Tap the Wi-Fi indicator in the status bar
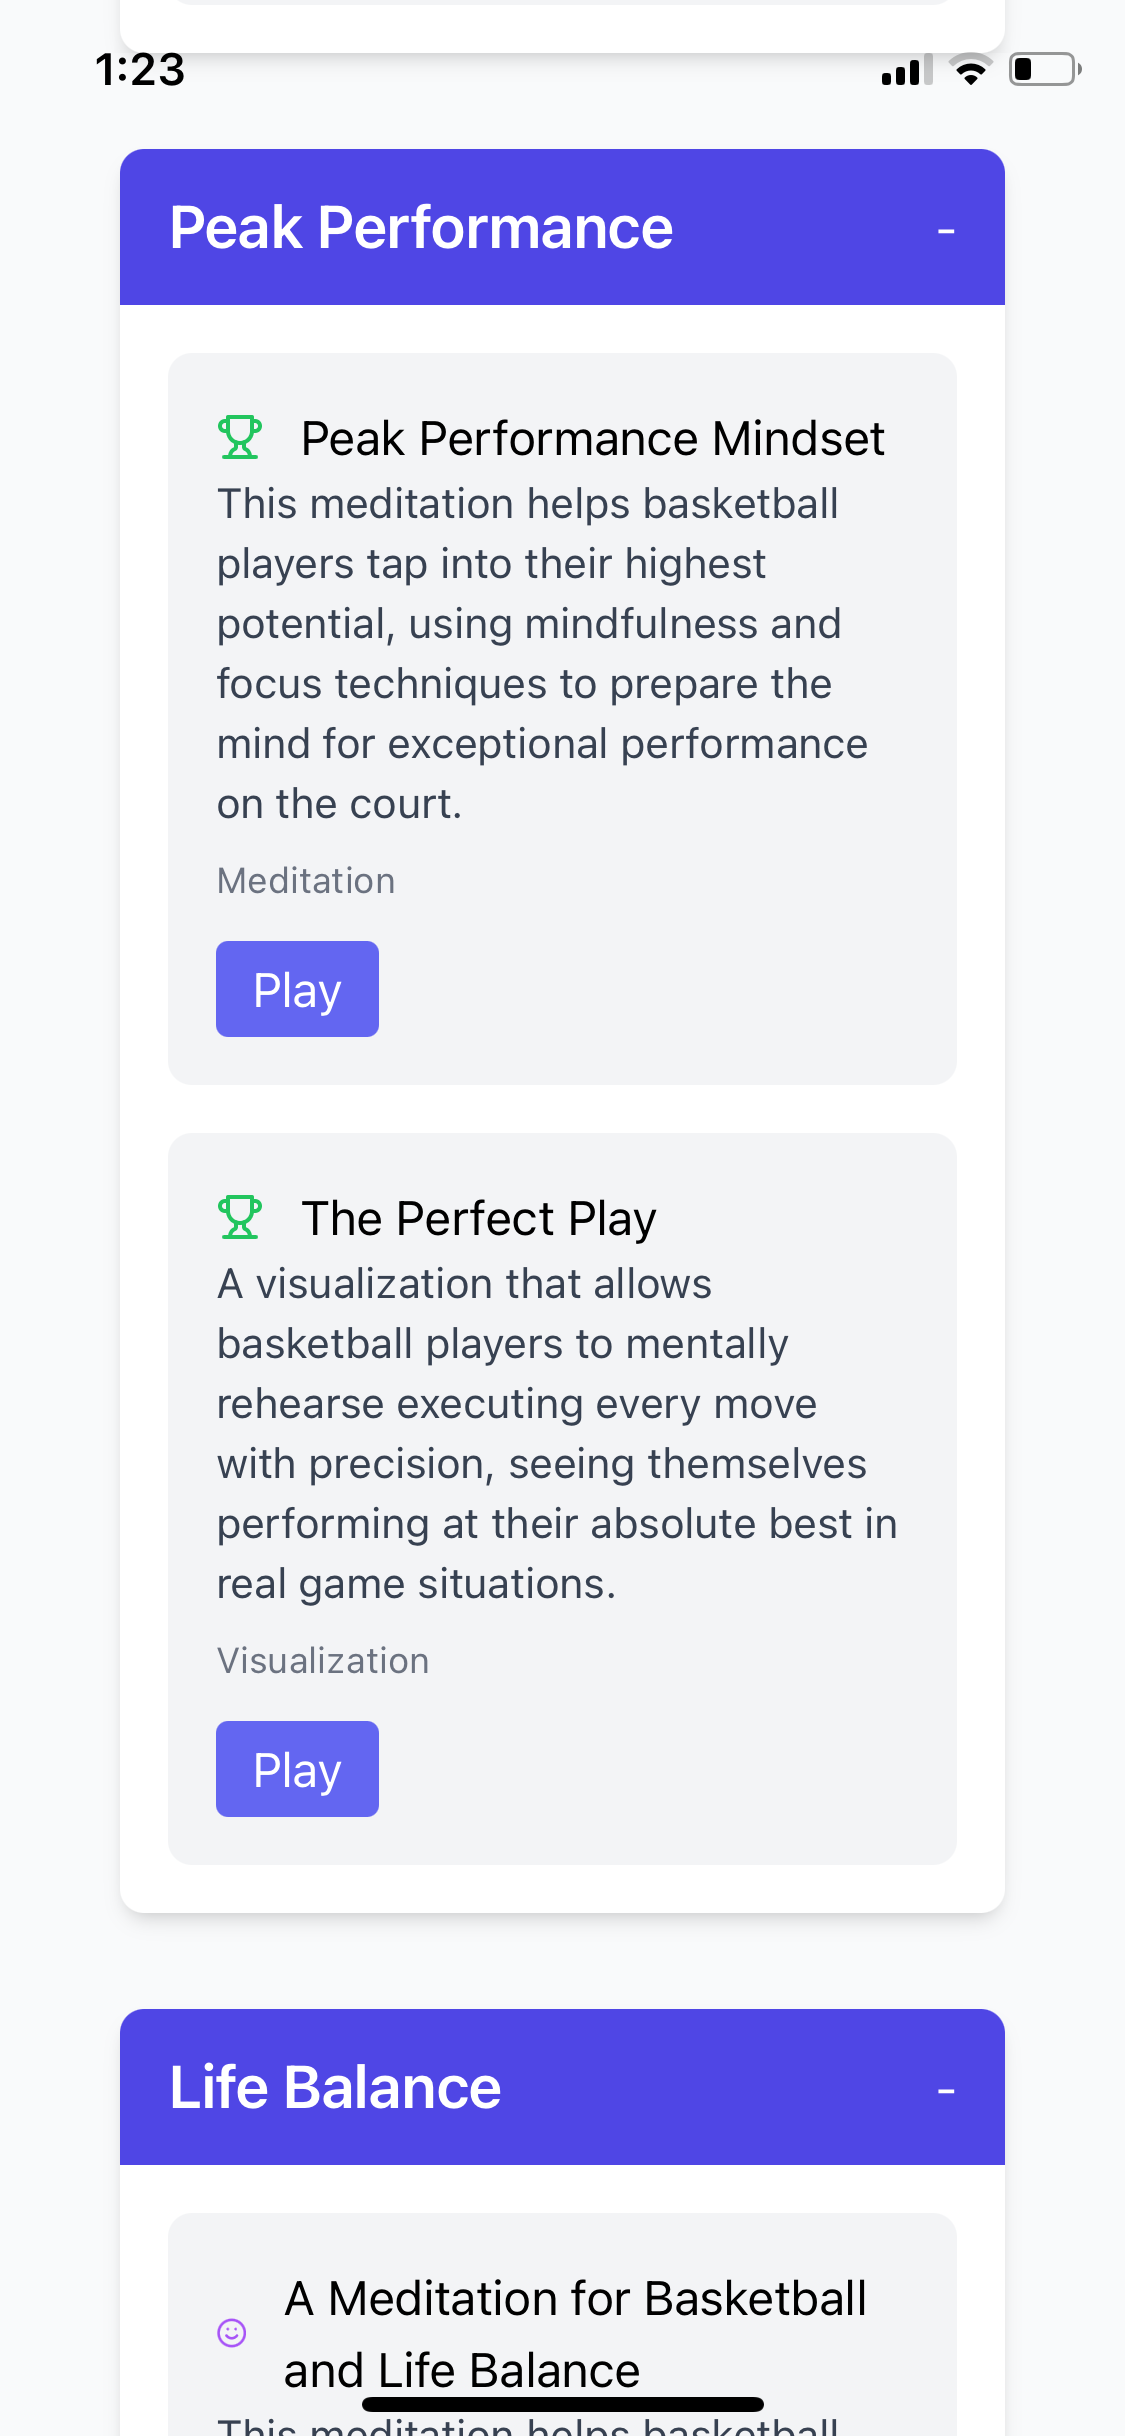Screen dimensions: 1125x2436 click(x=969, y=69)
